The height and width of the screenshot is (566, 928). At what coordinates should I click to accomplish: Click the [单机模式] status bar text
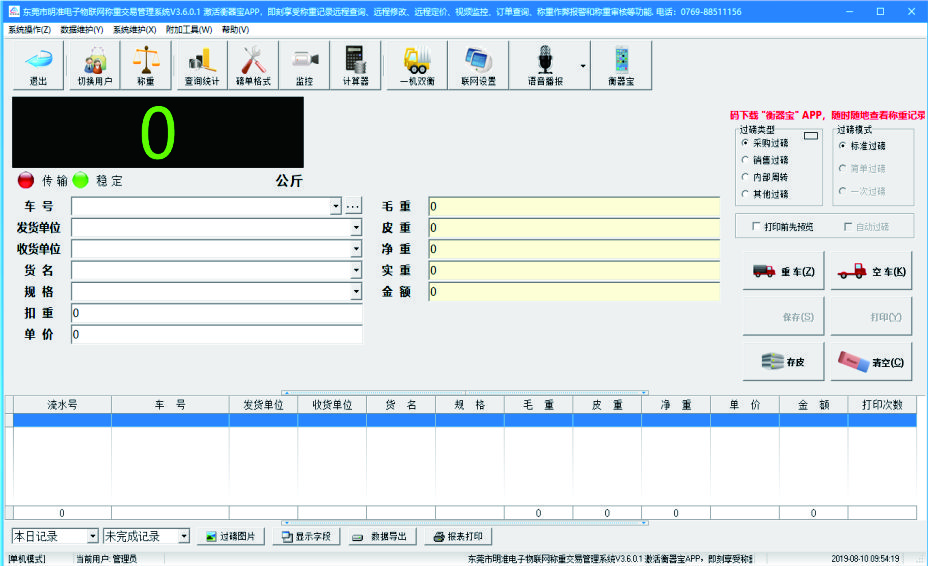(27, 558)
